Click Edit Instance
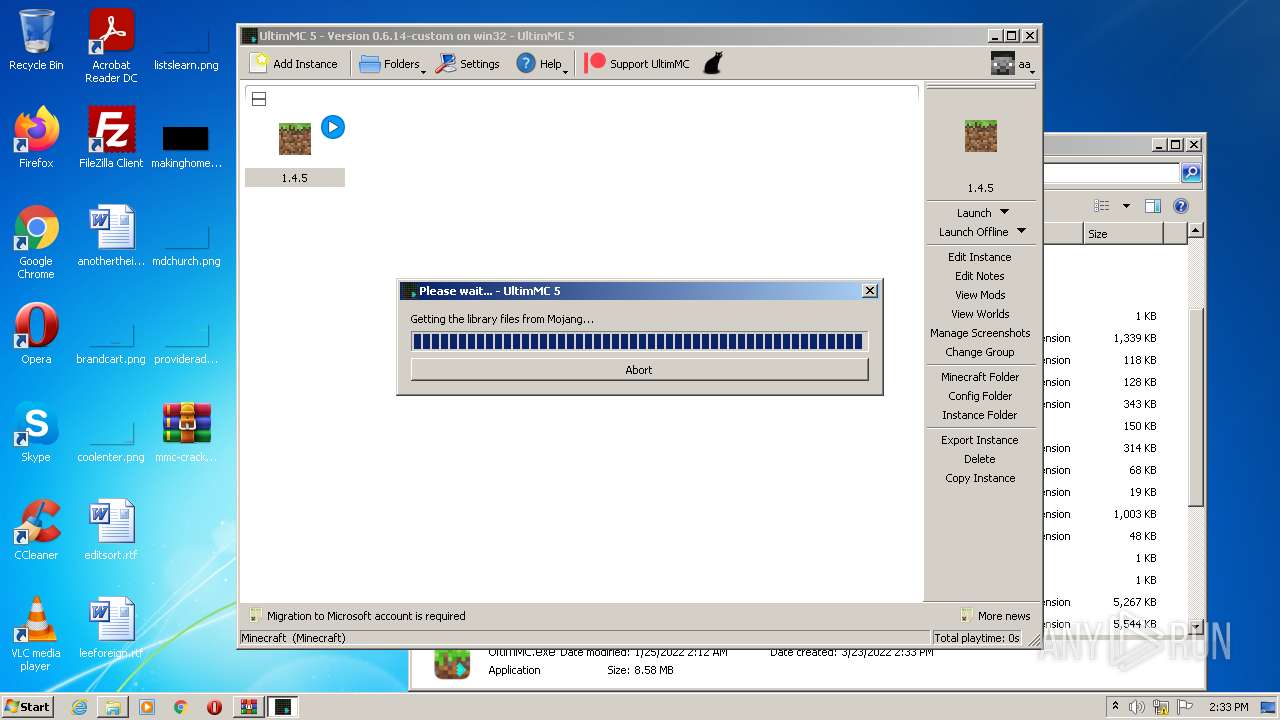1280x720 pixels. point(979,257)
